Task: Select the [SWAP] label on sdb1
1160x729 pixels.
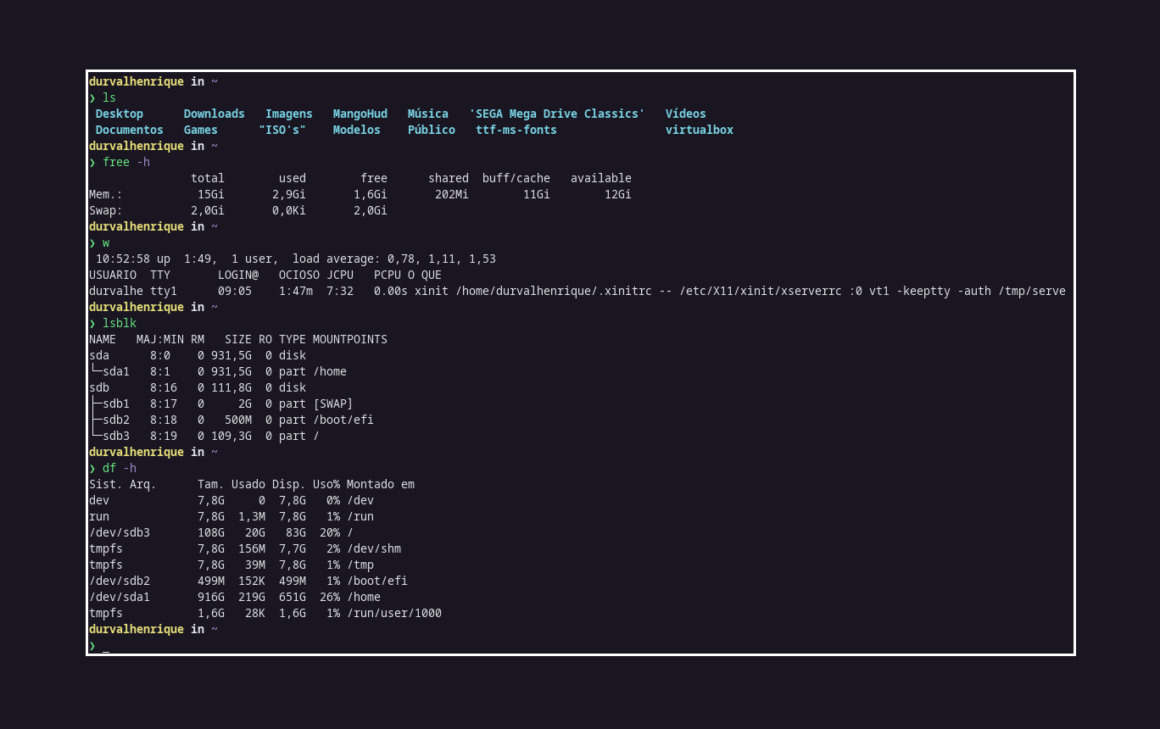Action: pos(333,403)
